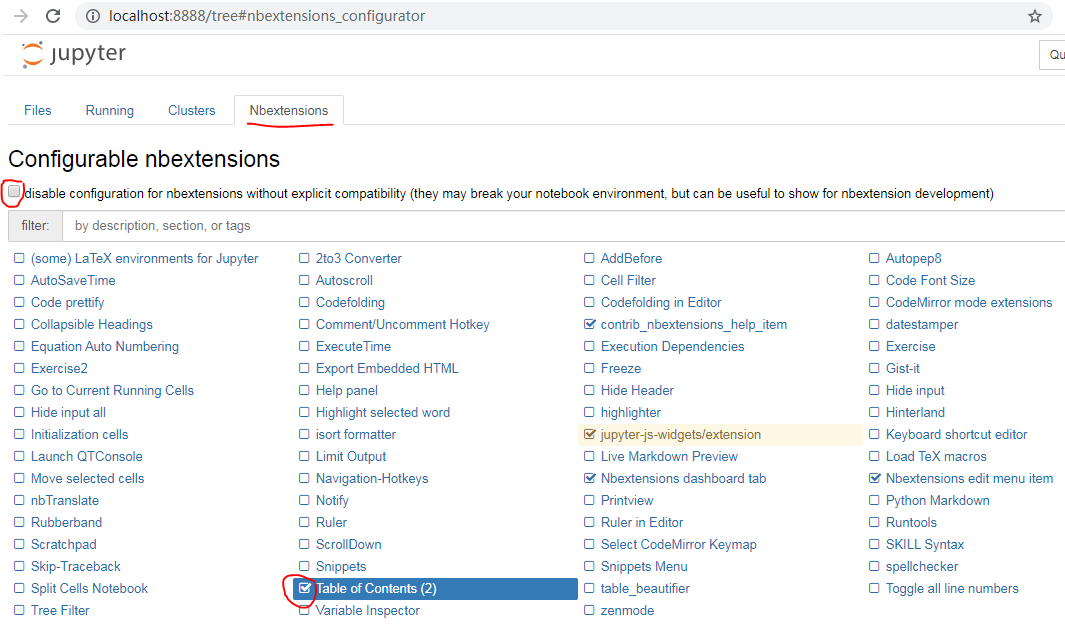The height and width of the screenshot is (631, 1065).
Task: Enable (some) LaTeX environments for Jupyter checkbox
Action: tap(19, 258)
